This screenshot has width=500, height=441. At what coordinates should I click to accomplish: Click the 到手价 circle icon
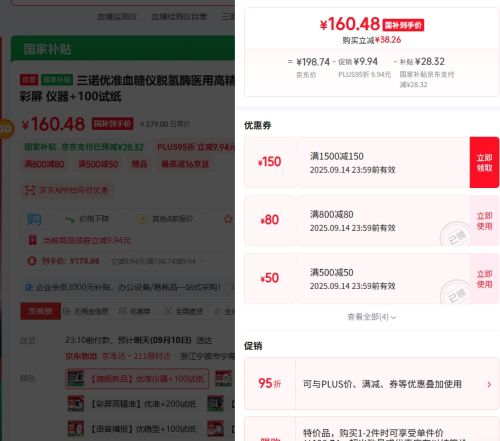click(32, 261)
